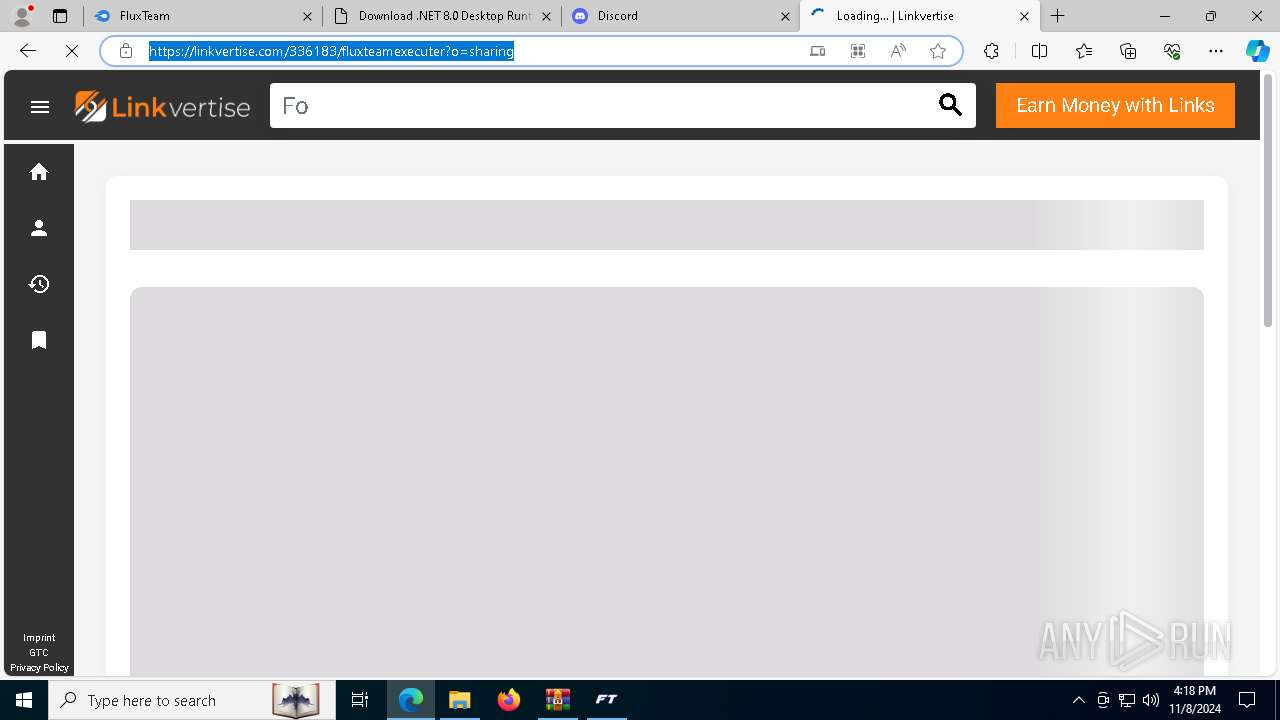Open the Profile sidebar icon
The width and height of the screenshot is (1280, 720).
click(x=39, y=228)
